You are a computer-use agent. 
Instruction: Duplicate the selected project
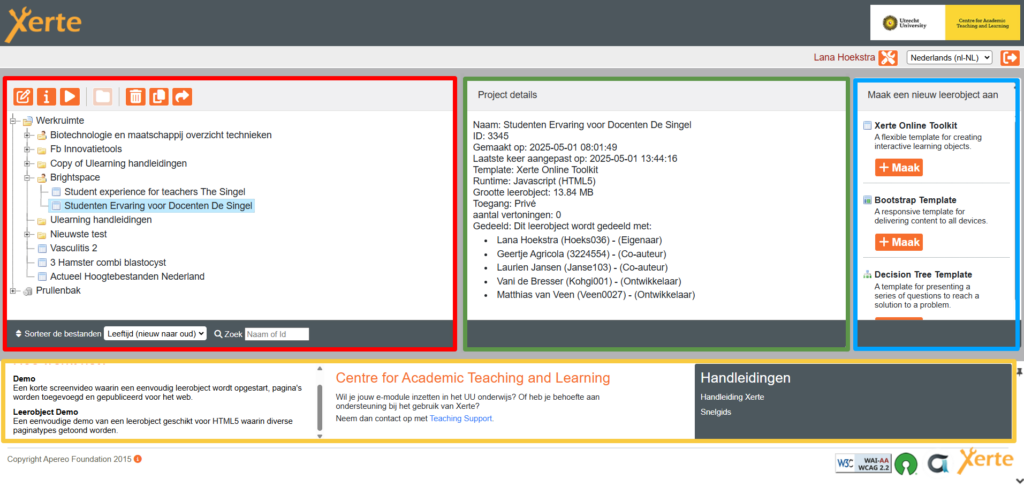point(159,97)
